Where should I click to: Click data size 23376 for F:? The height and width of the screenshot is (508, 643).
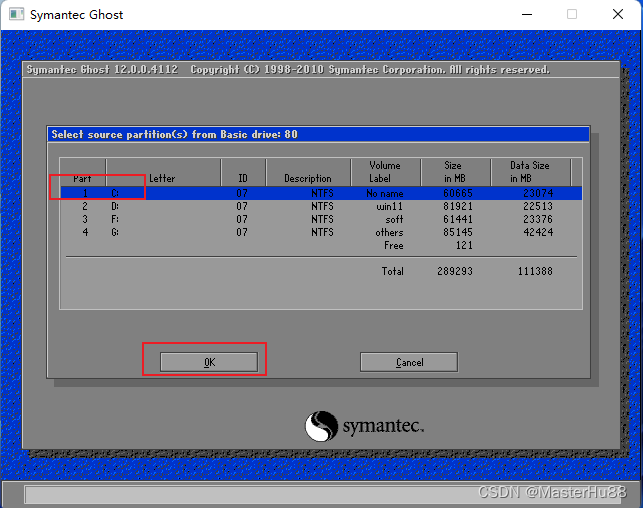[538, 219]
